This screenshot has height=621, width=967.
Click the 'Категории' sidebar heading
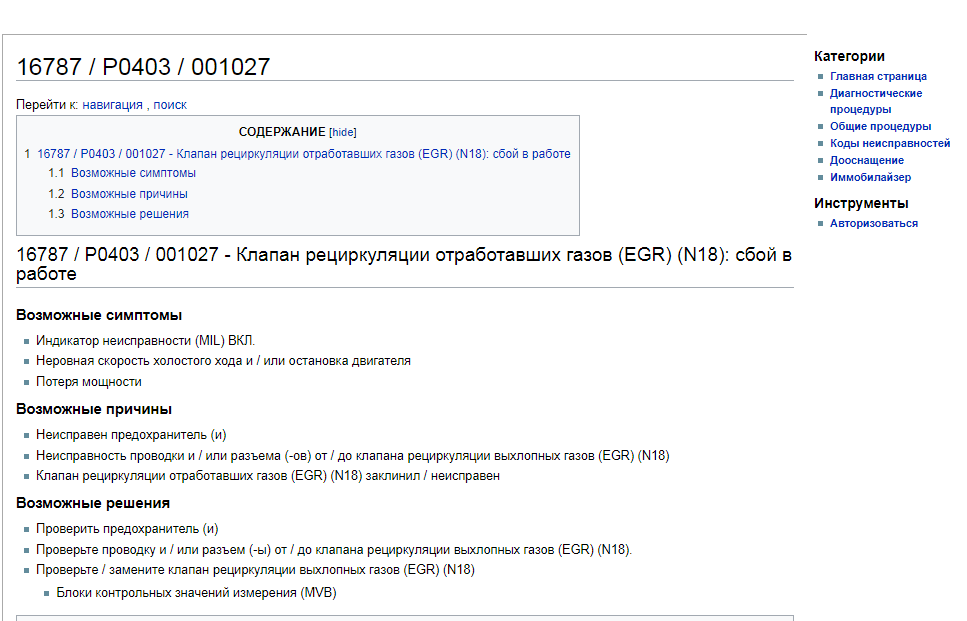pyautogui.click(x=849, y=56)
